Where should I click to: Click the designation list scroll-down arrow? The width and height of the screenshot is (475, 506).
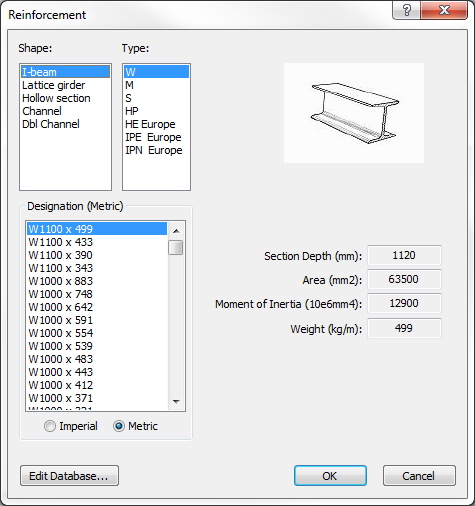(x=176, y=402)
